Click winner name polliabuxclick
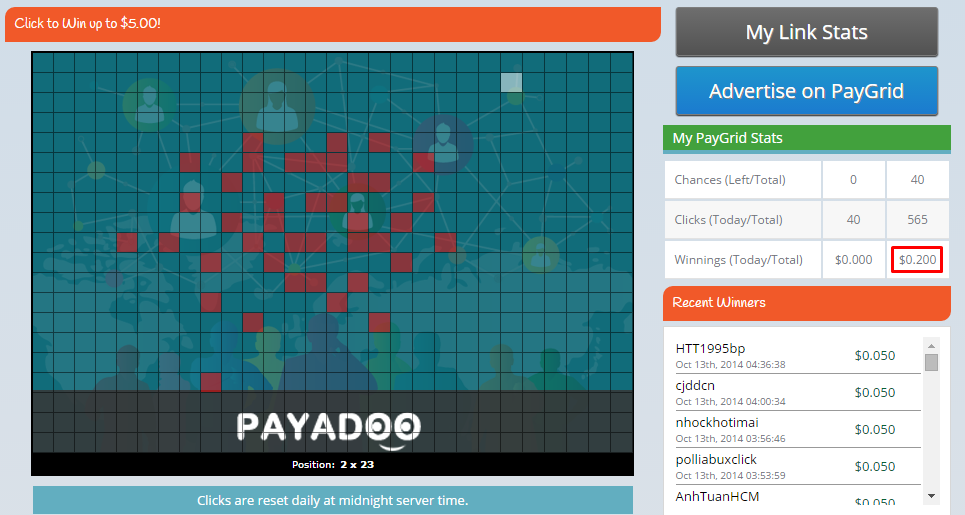This screenshot has height=515, width=965. [716, 460]
